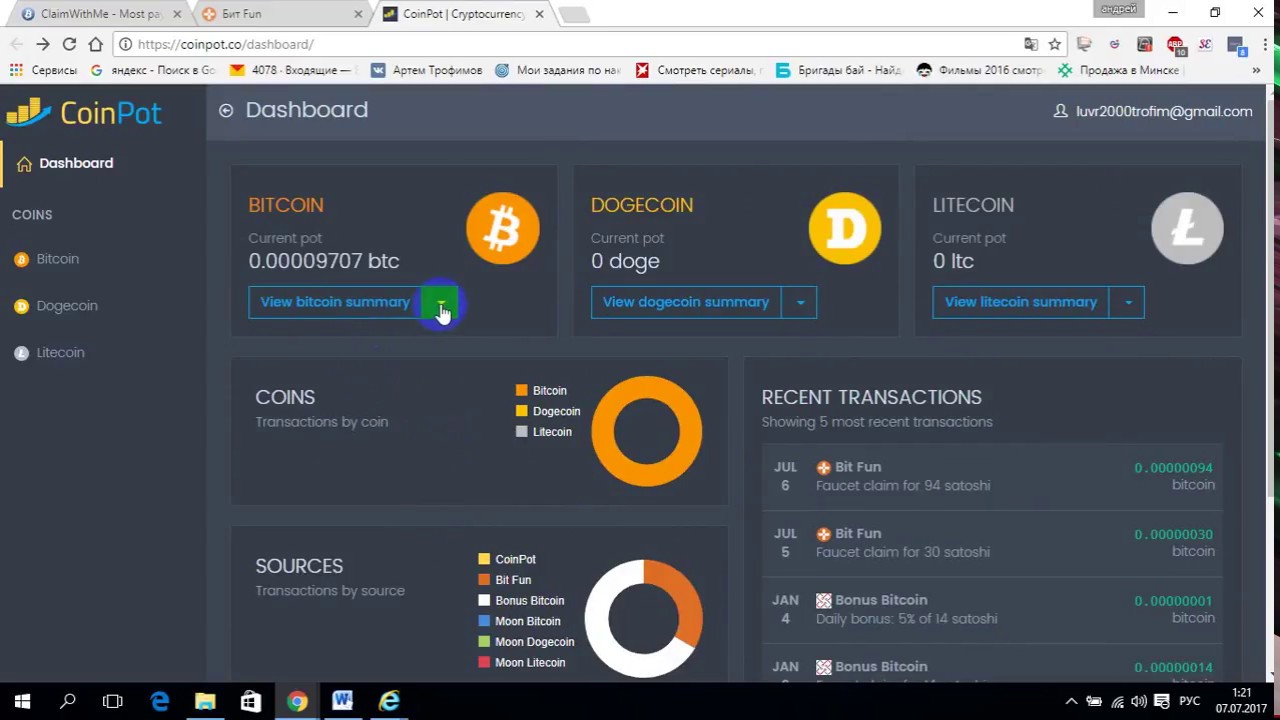The width and height of the screenshot is (1280, 720).
Task: Focus the address bar showing coinpot.co/dashboard
Action: [565, 44]
